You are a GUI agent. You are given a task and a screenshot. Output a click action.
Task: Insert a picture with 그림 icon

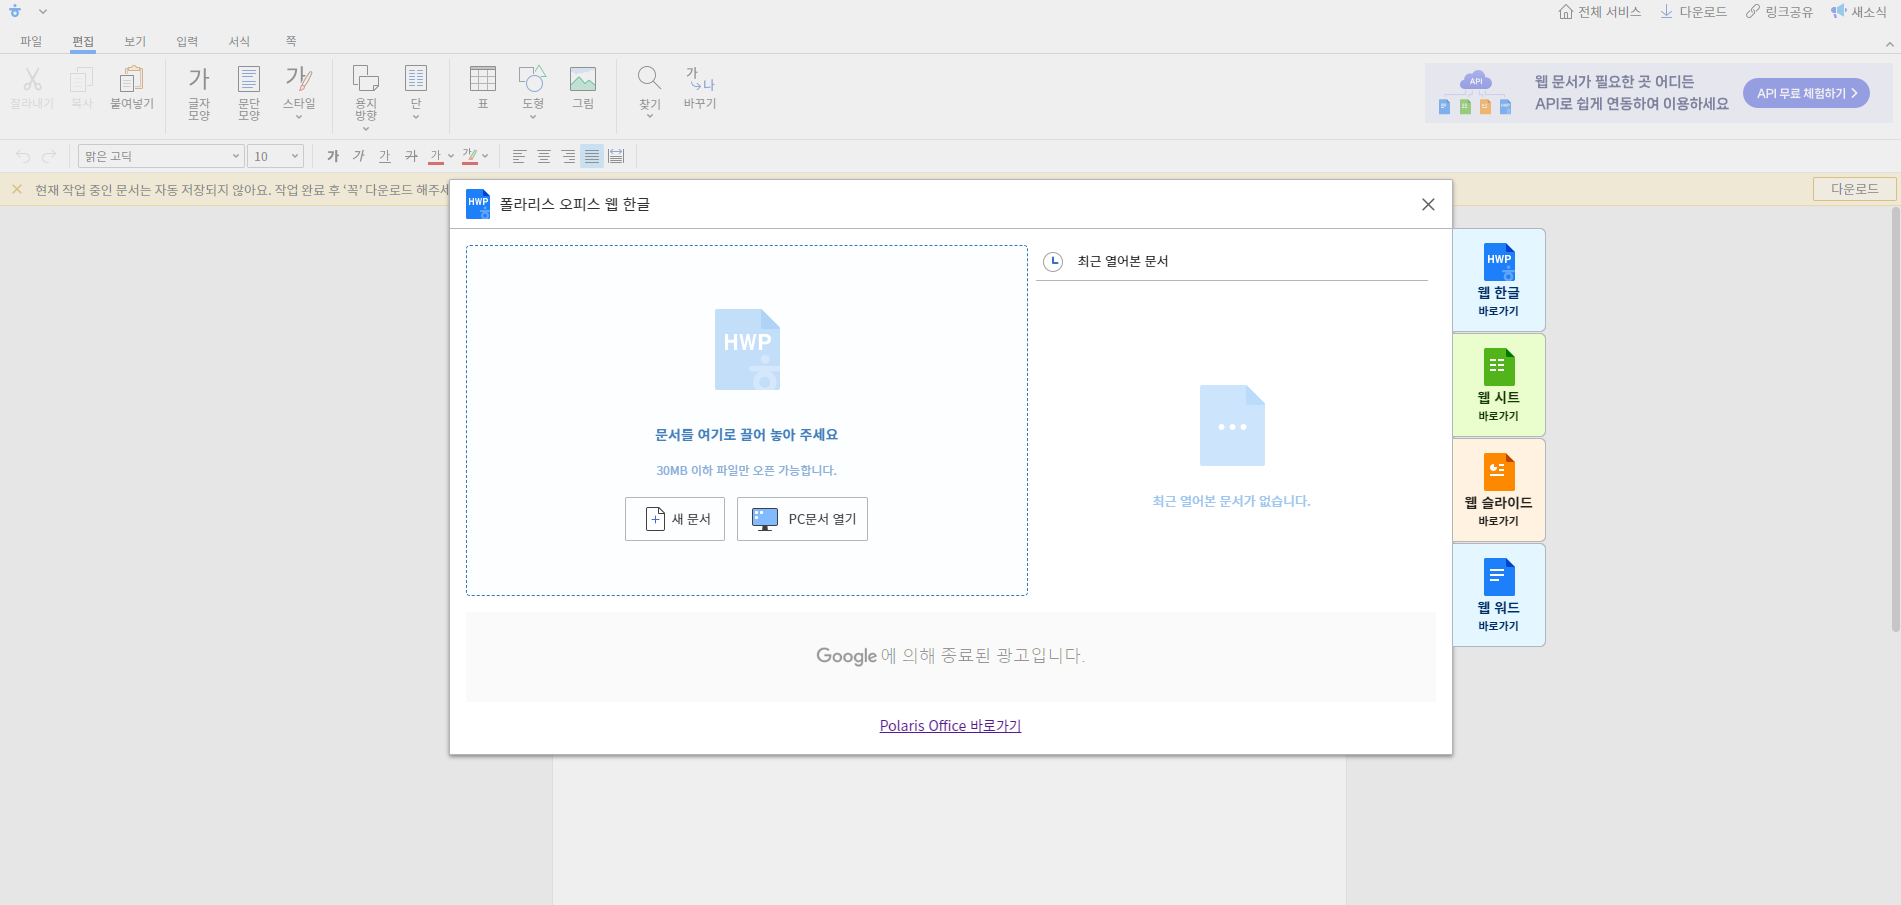coord(583,79)
